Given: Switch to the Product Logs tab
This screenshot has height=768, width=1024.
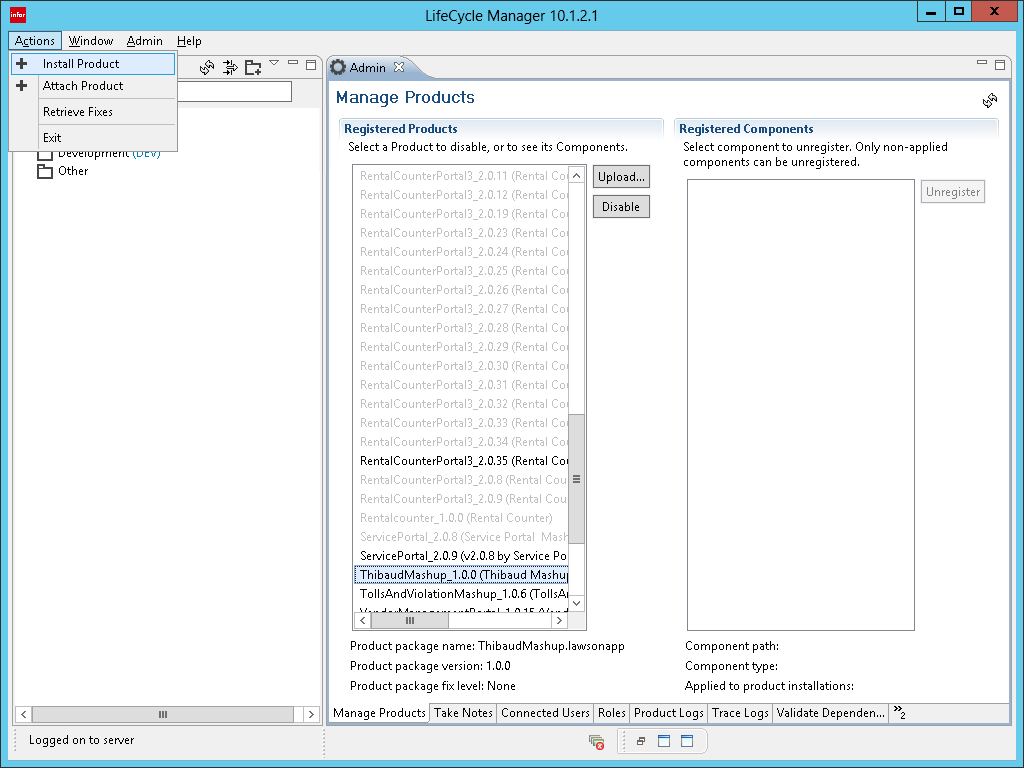Looking at the screenshot, I should (x=668, y=713).
